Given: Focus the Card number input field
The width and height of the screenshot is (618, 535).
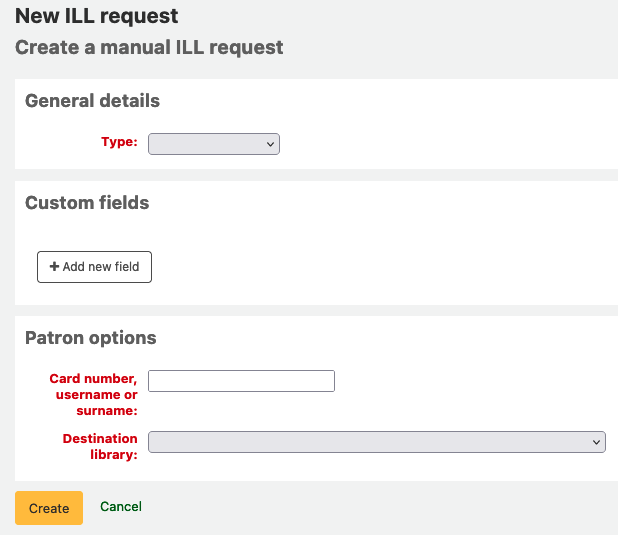Looking at the screenshot, I should [241, 381].
